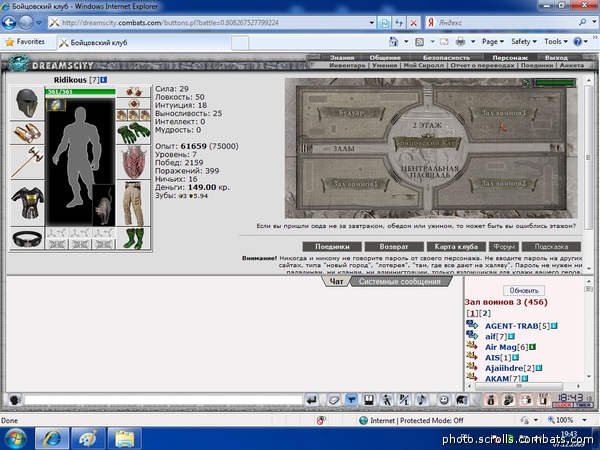Refresh the room list with Обновить

click(x=524, y=290)
